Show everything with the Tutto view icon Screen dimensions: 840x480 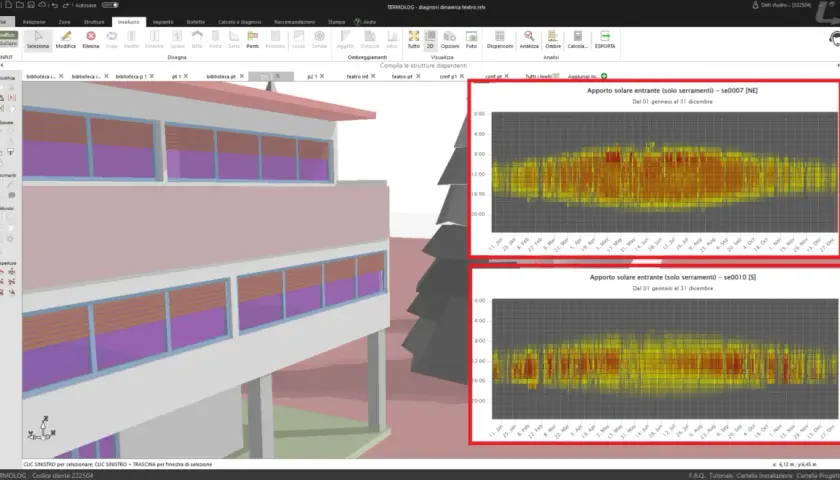pos(414,40)
